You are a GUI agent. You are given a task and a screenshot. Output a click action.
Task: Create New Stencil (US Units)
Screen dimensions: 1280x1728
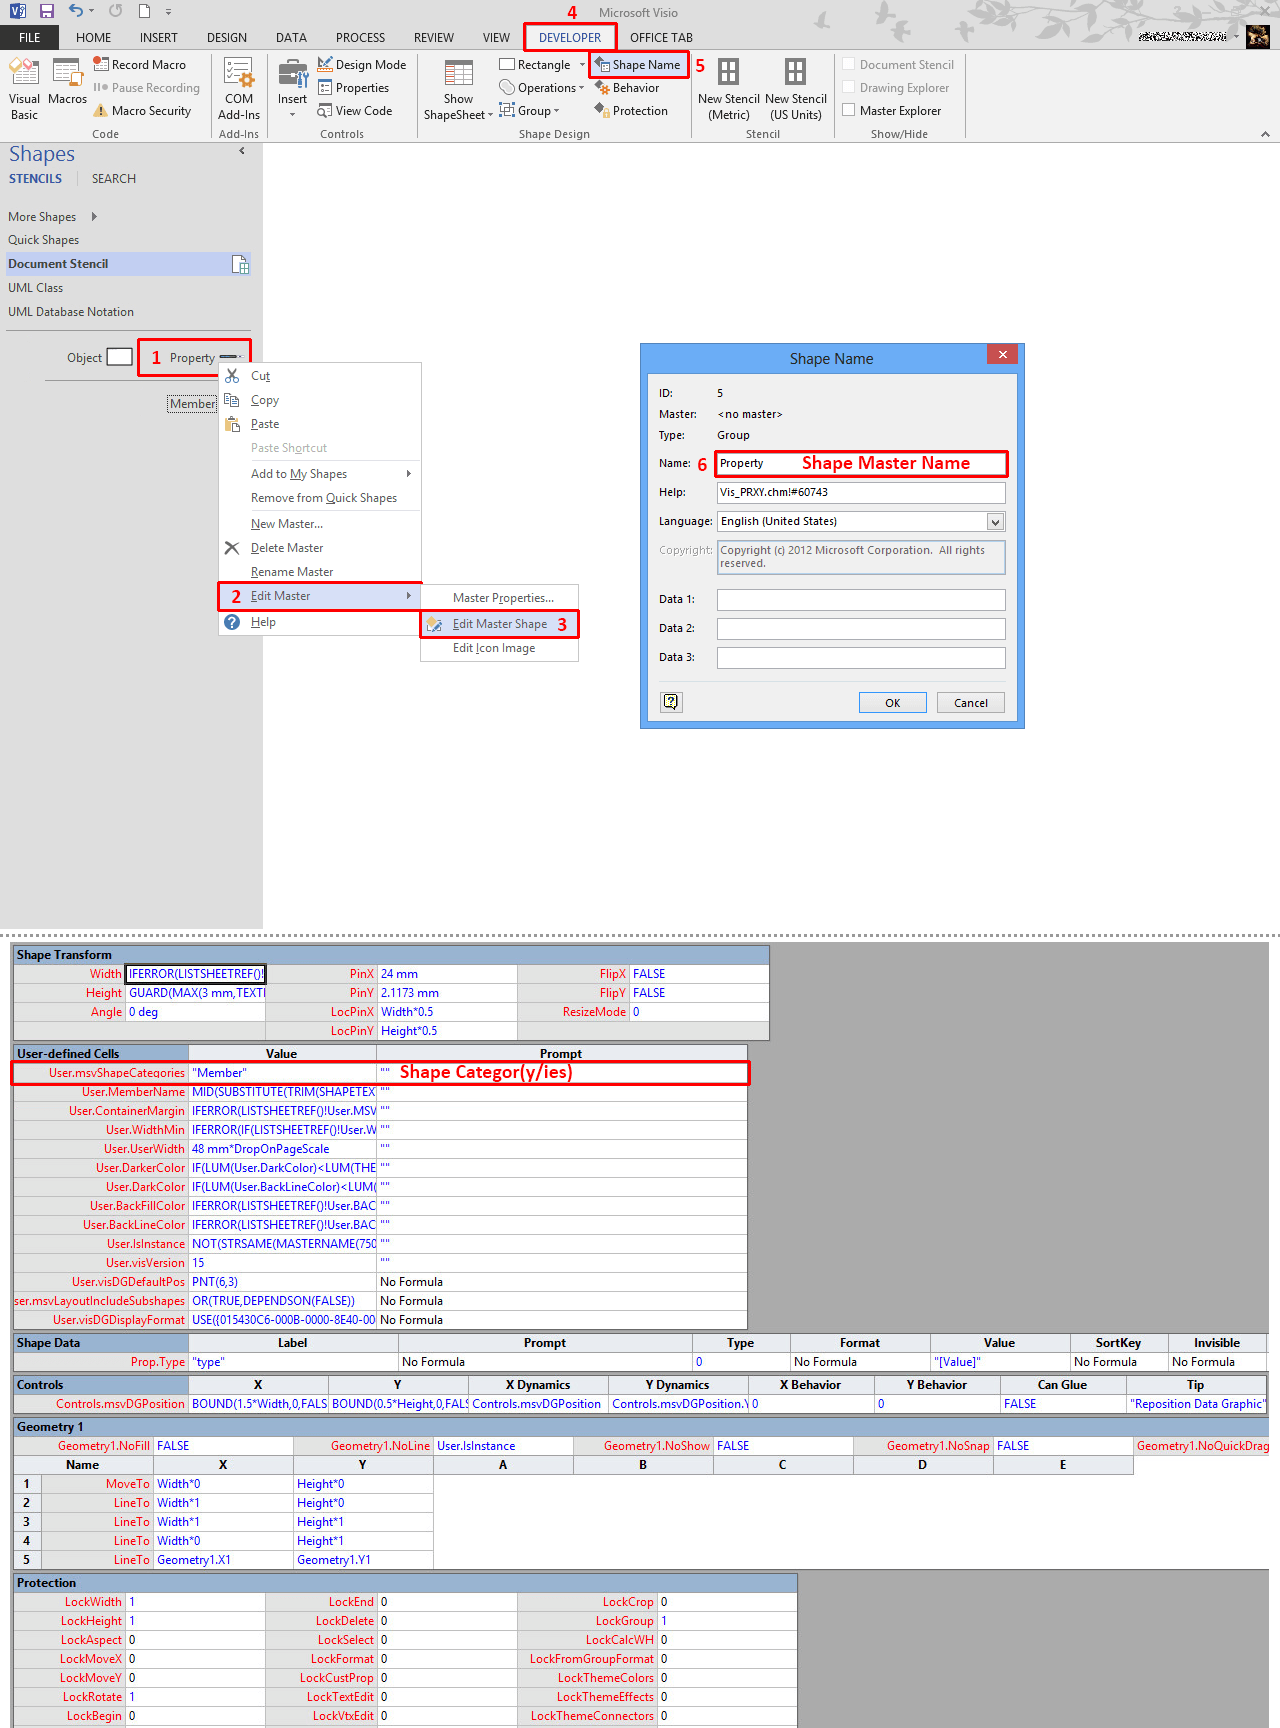tap(796, 89)
